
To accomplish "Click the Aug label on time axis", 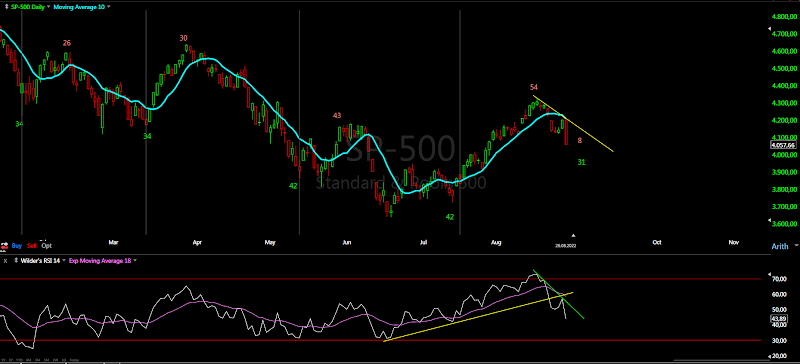I will click(496, 242).
